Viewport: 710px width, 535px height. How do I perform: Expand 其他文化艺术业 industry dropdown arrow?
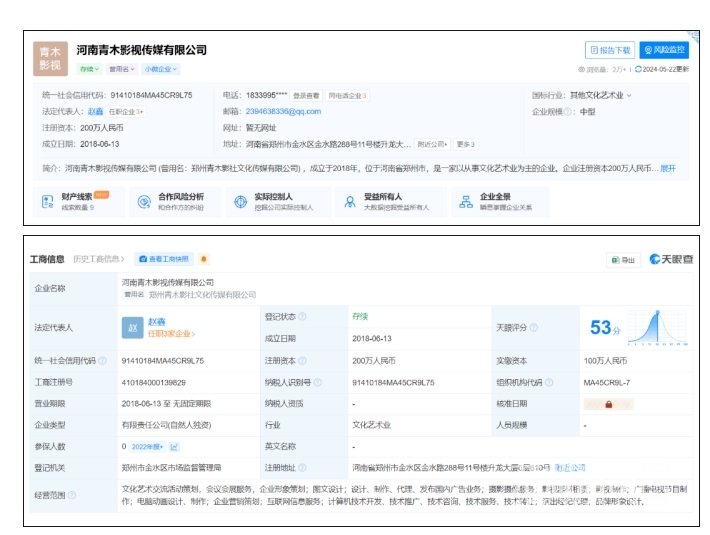629,96
